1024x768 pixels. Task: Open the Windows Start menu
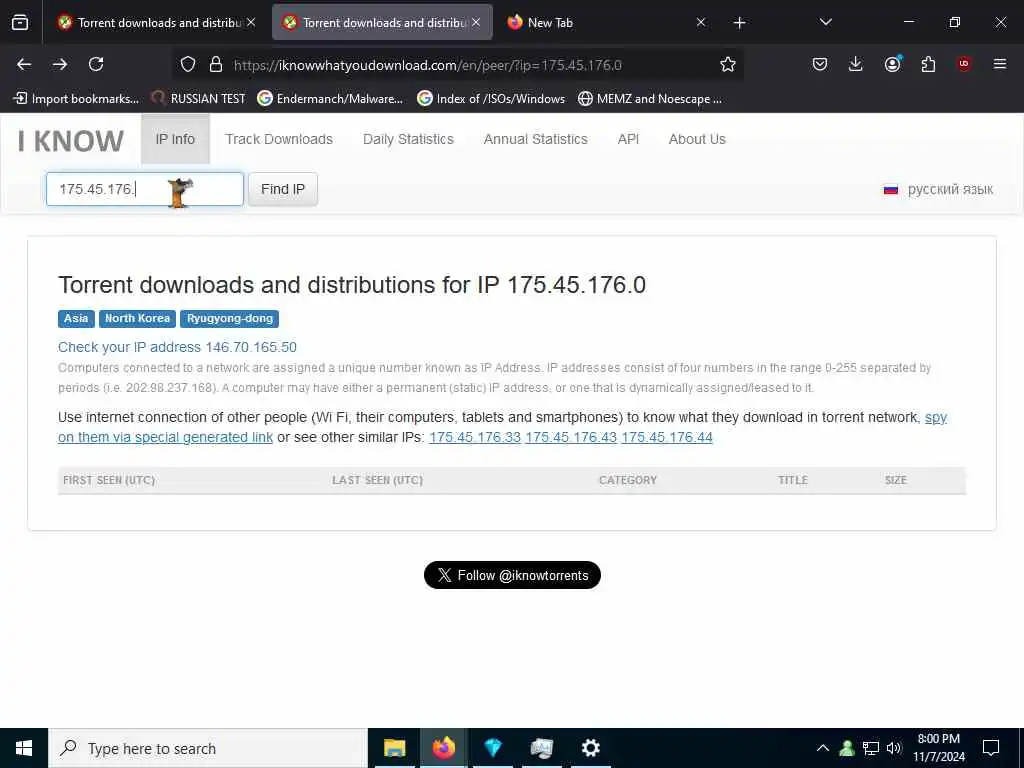click(24, 748)
